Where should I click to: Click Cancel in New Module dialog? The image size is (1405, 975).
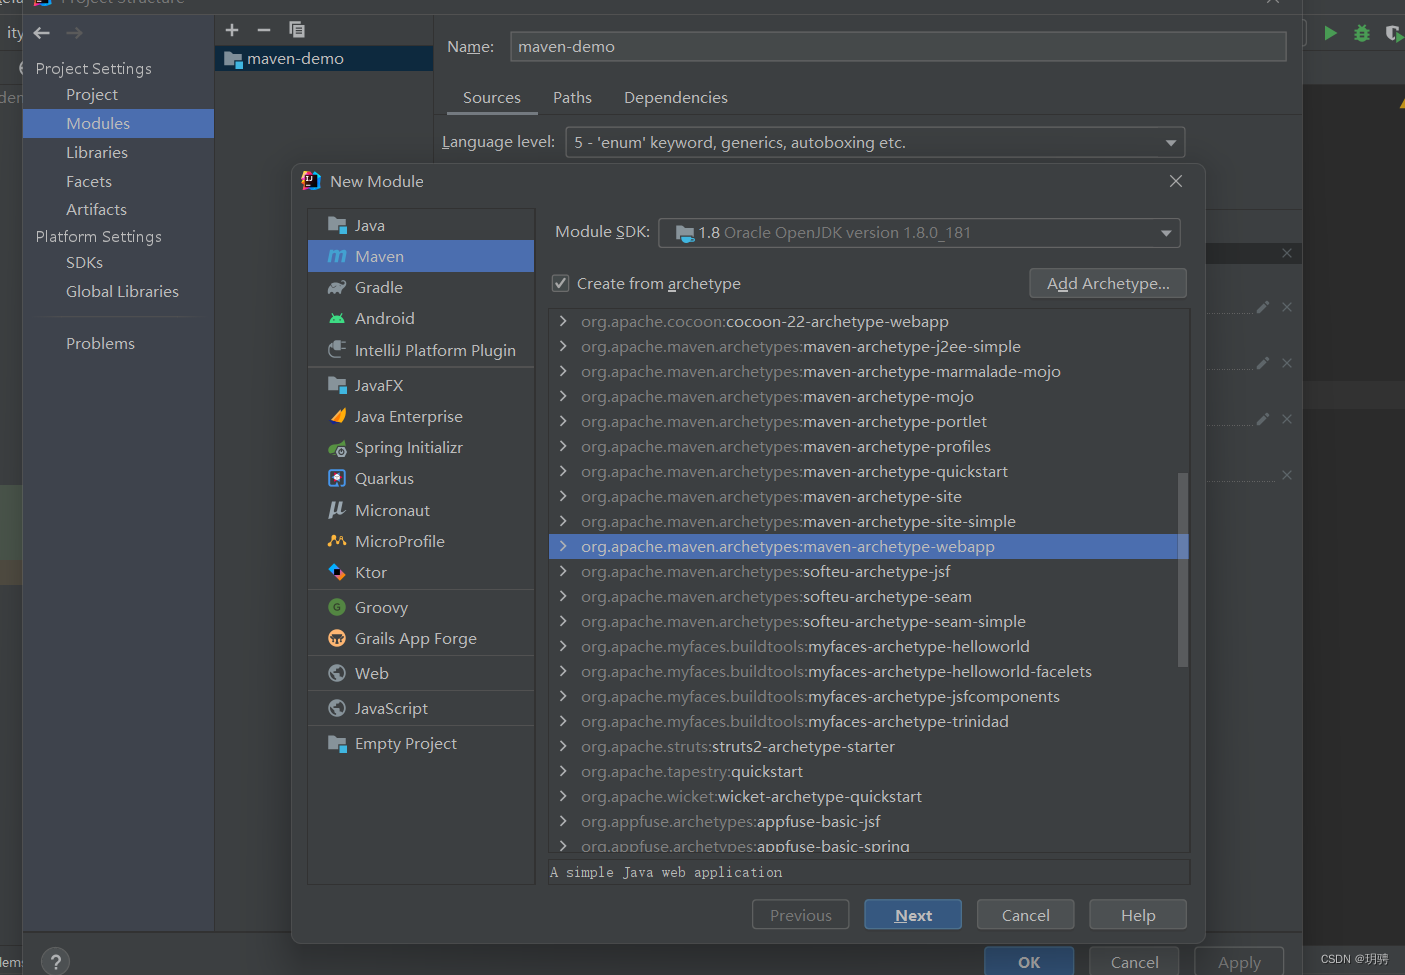tap(1026, 915)
